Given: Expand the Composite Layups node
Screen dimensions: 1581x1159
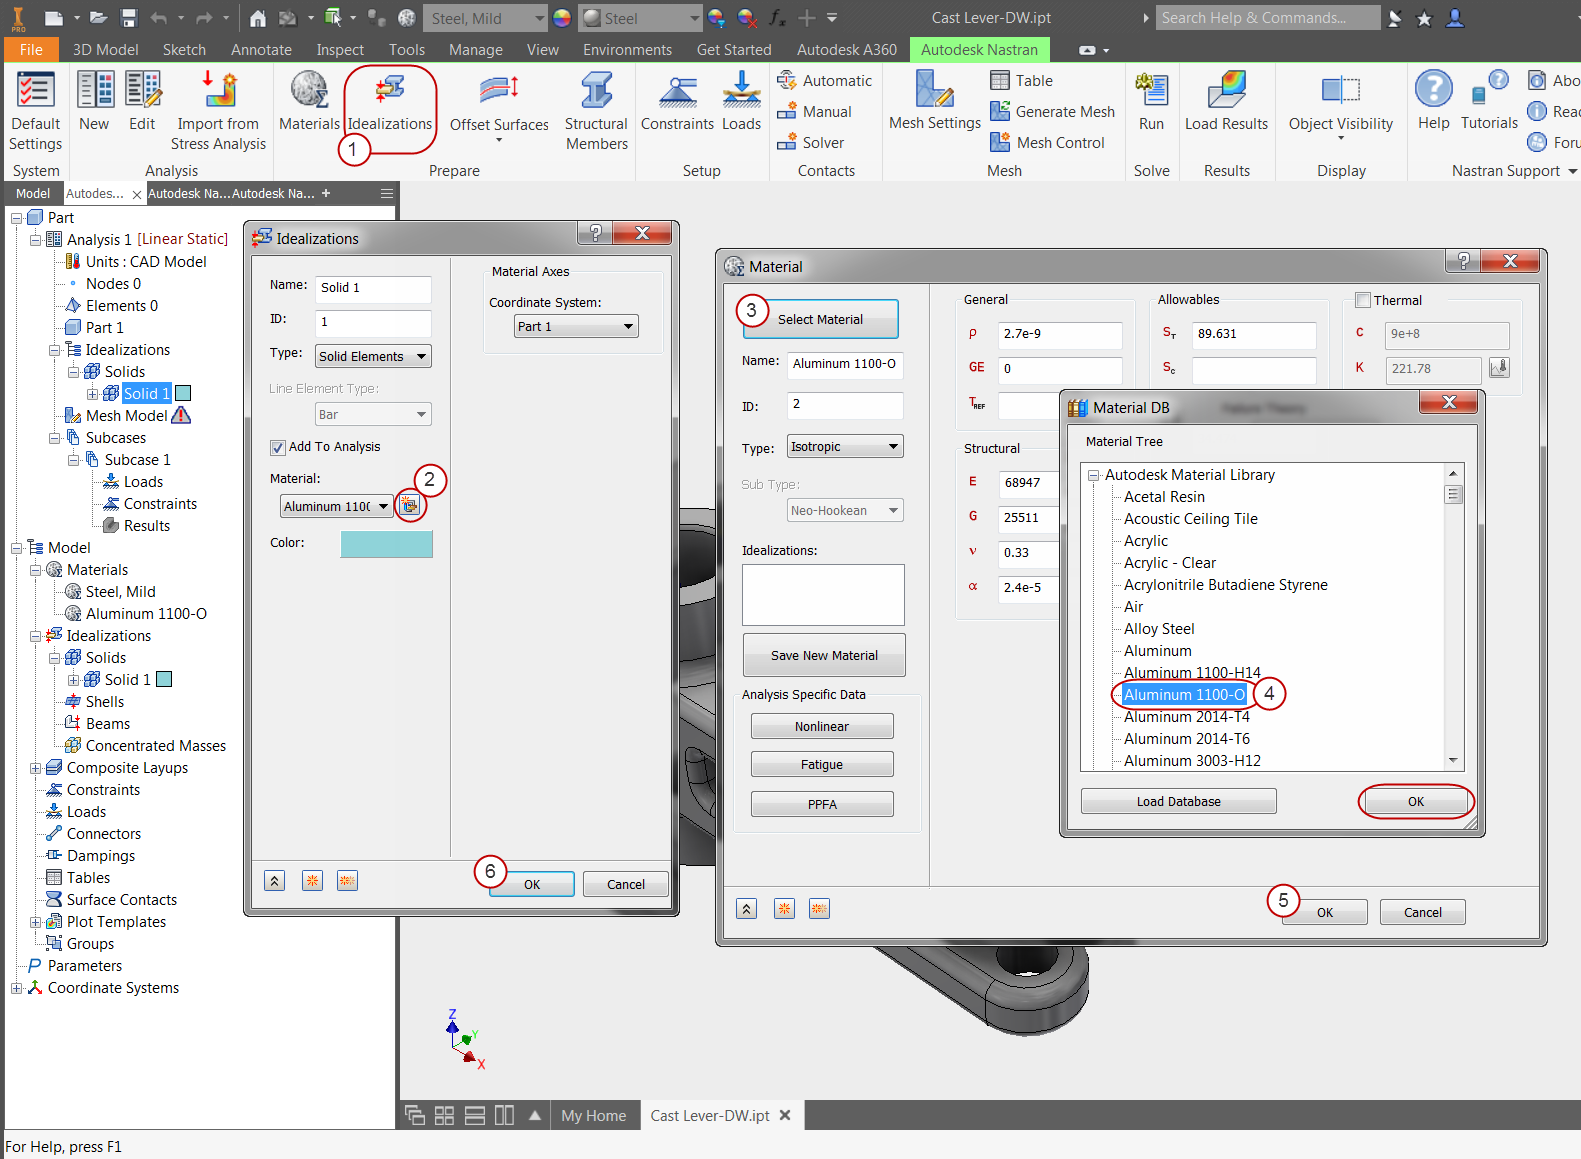Looking at the screenshot, I should [x=36, y=768].
